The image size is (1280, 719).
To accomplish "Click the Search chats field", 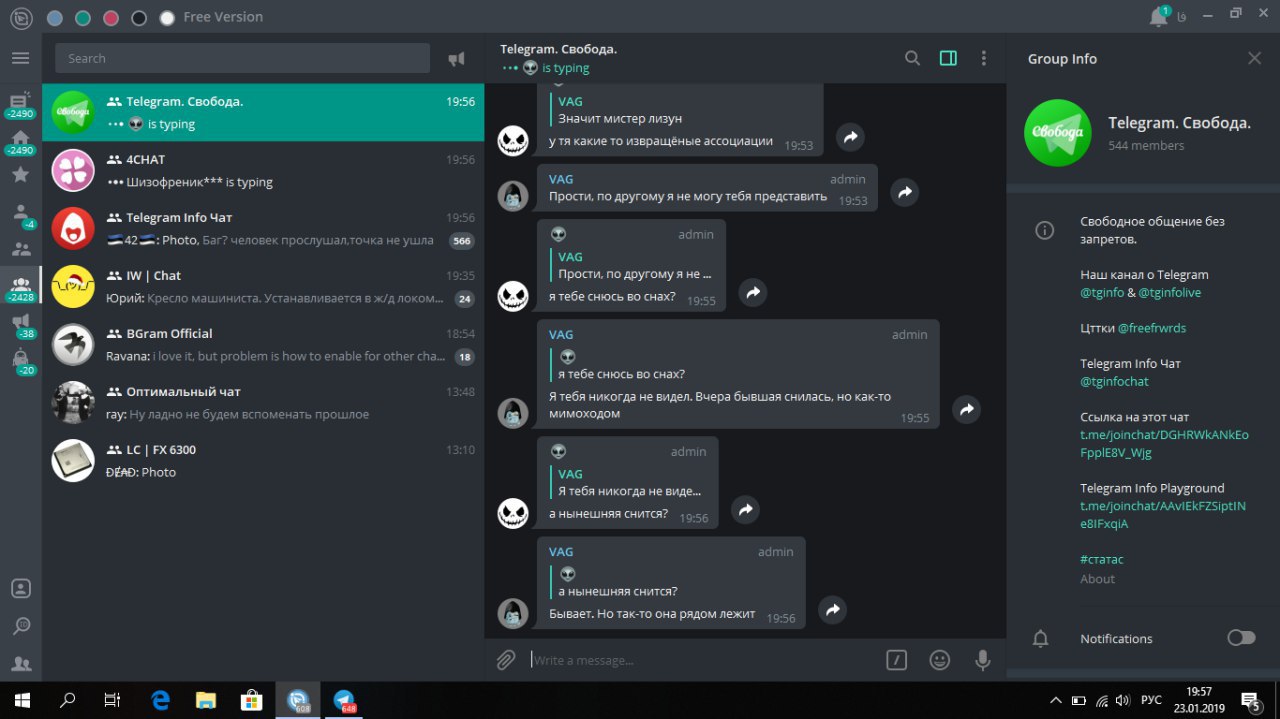I will [x=242, y=58].
